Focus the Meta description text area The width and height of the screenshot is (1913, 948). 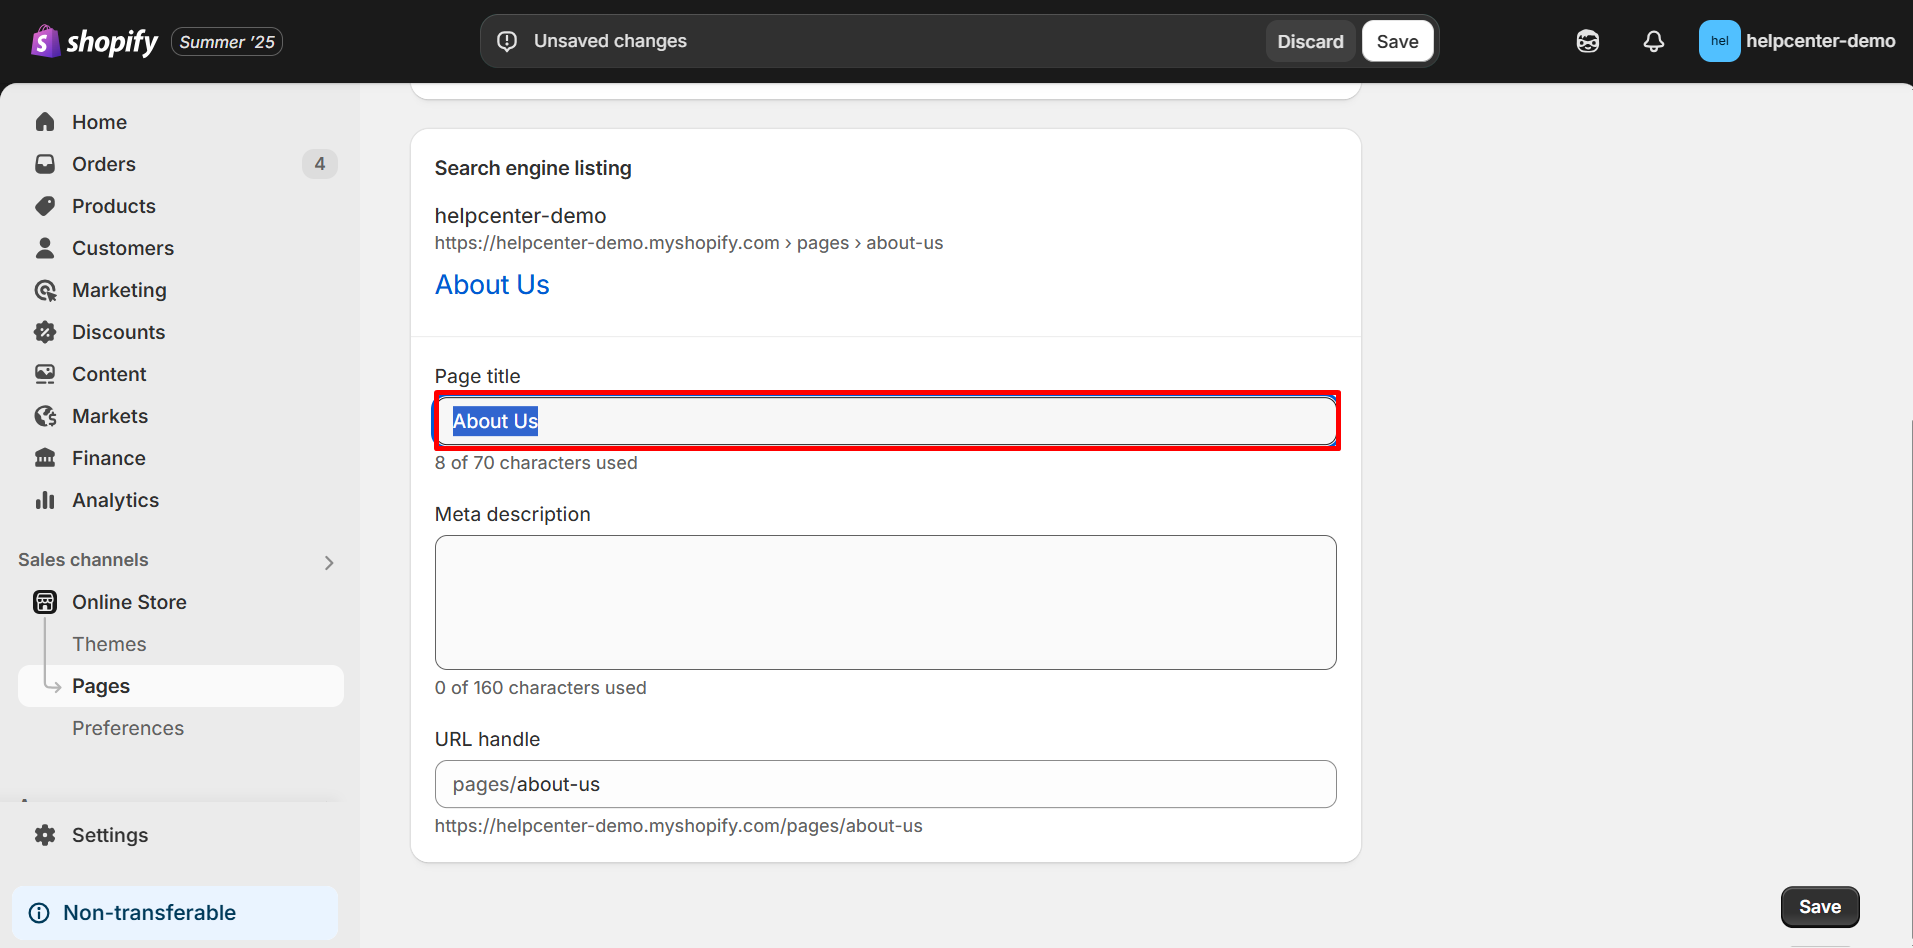(885, 602)
